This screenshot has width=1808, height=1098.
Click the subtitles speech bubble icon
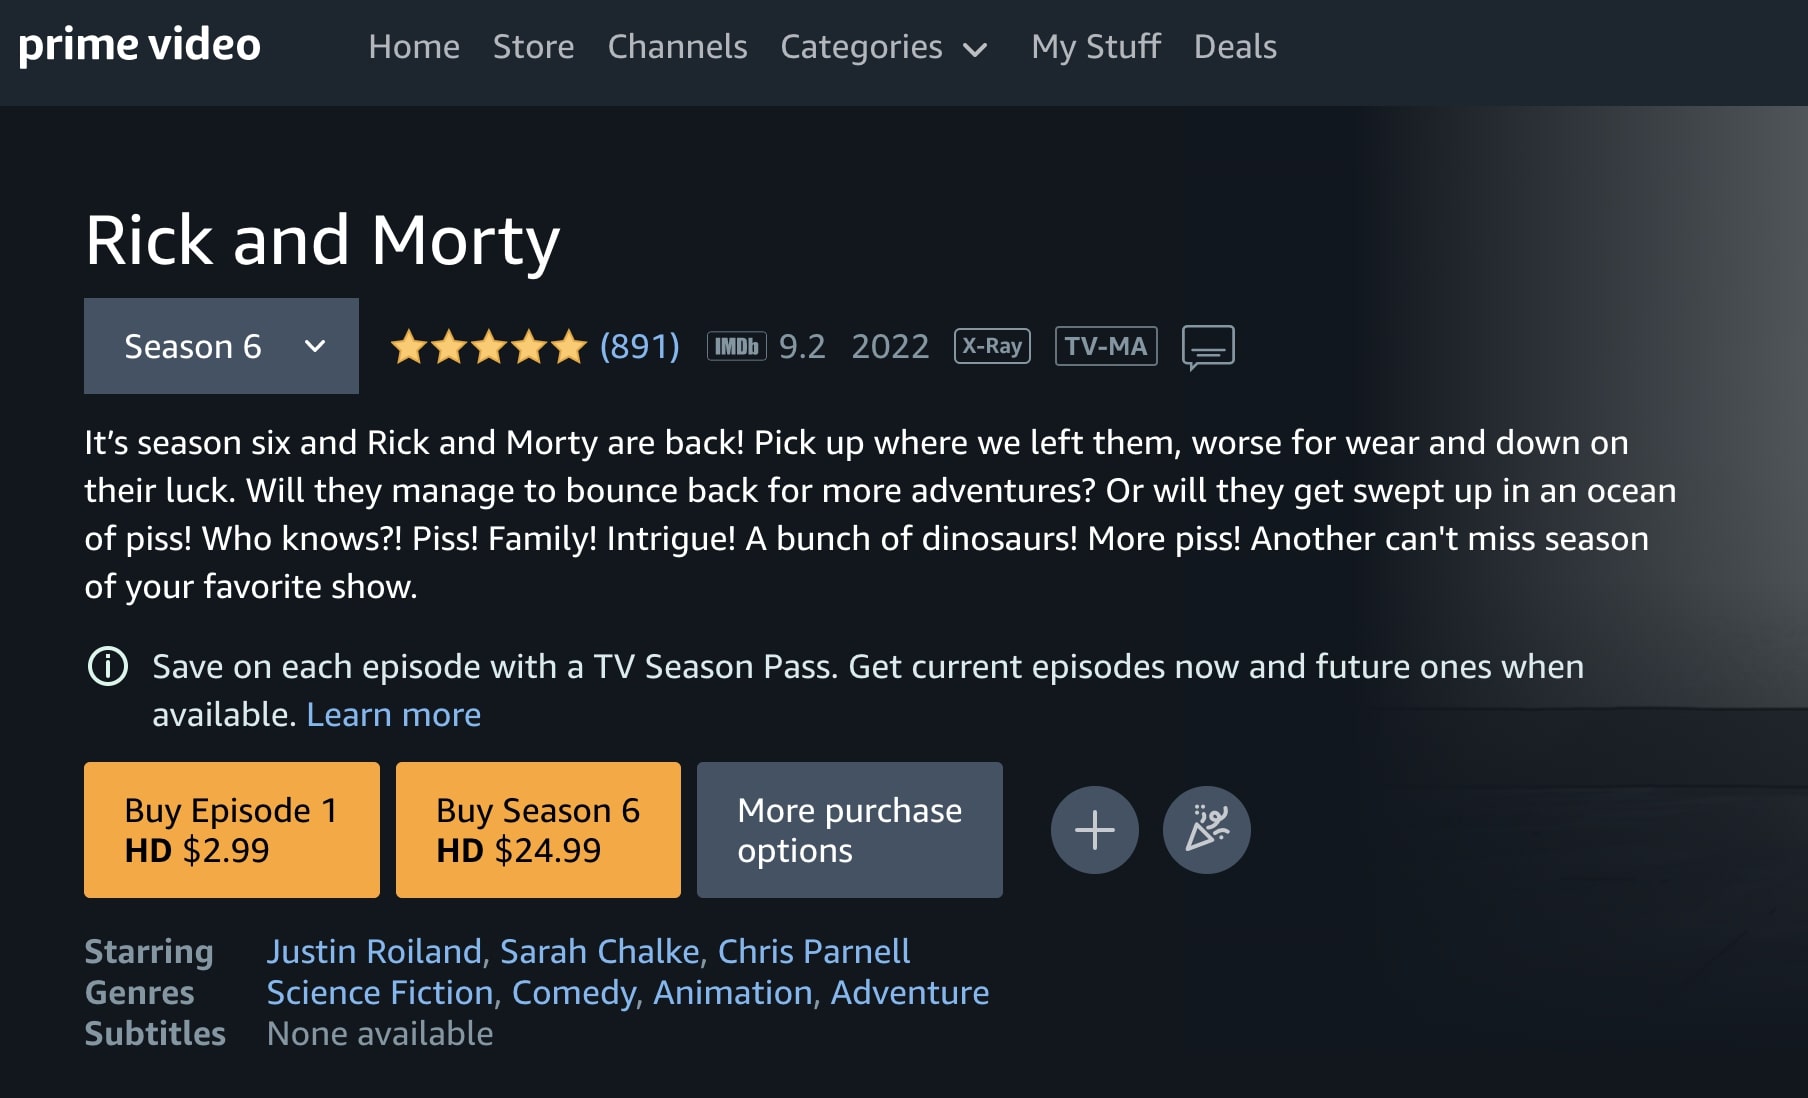[1208, 347]
